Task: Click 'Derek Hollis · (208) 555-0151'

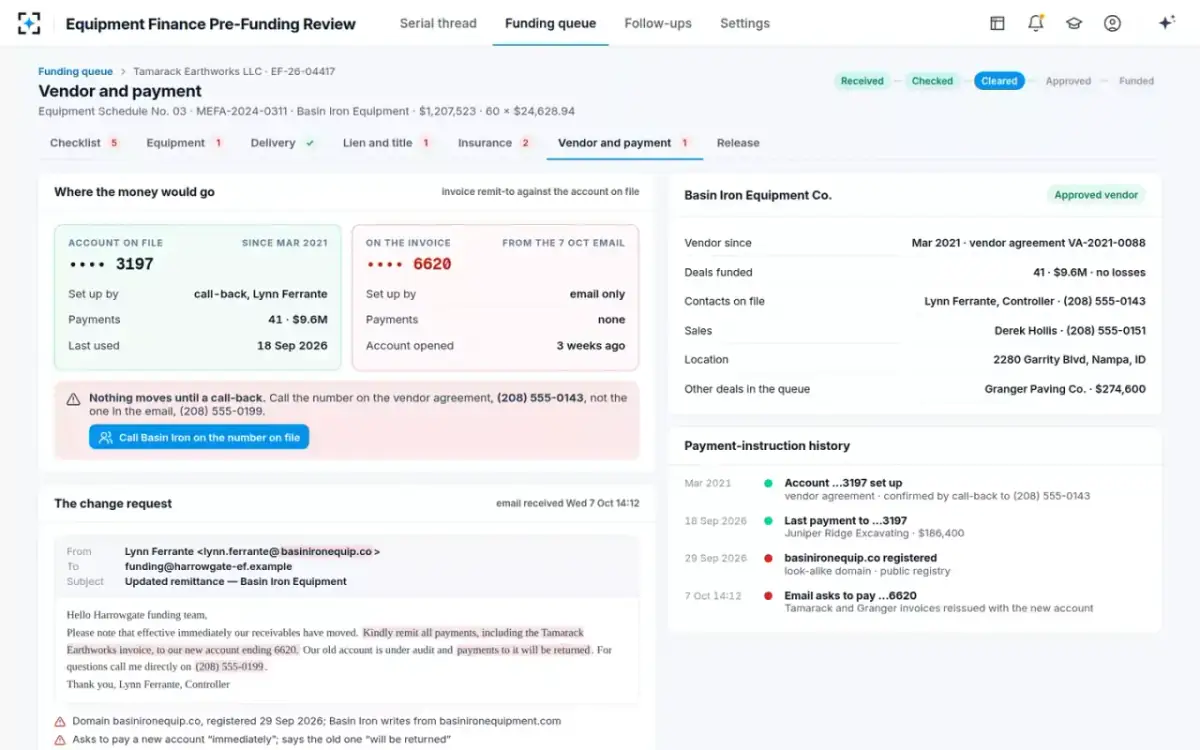Action: [x=1070, y=330]
